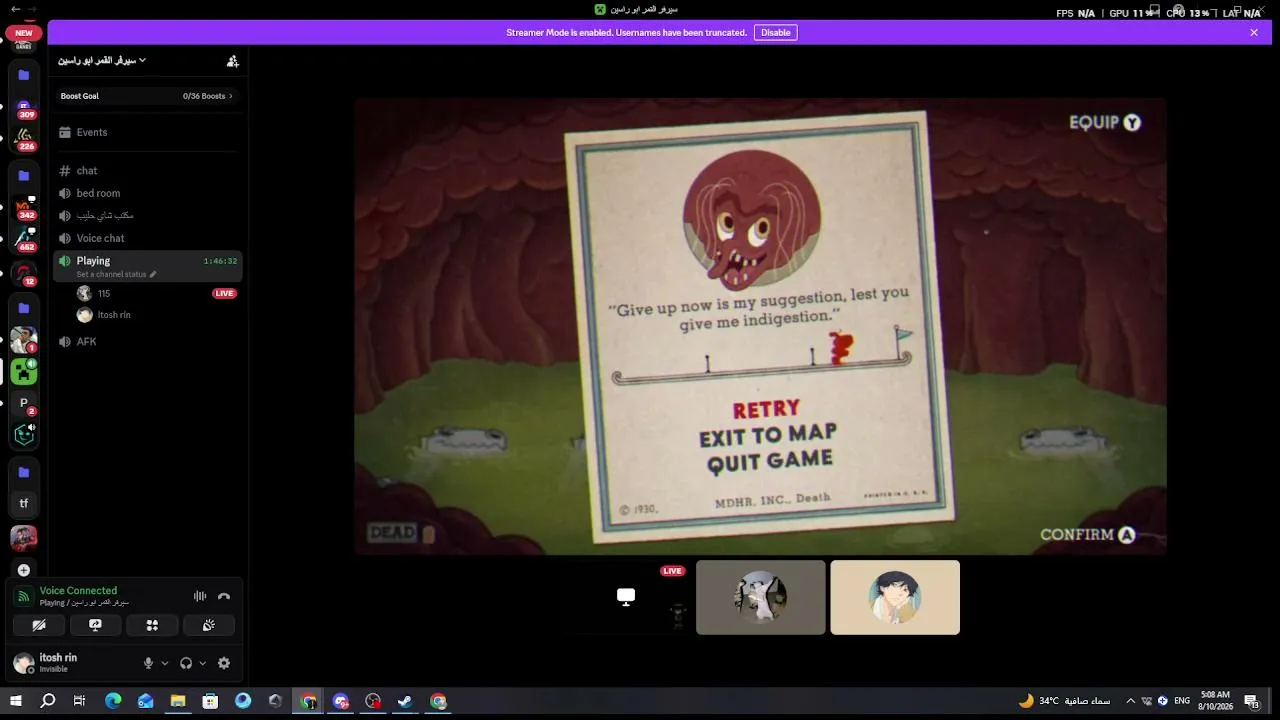Expand the server folder above the 342 server

24,176
